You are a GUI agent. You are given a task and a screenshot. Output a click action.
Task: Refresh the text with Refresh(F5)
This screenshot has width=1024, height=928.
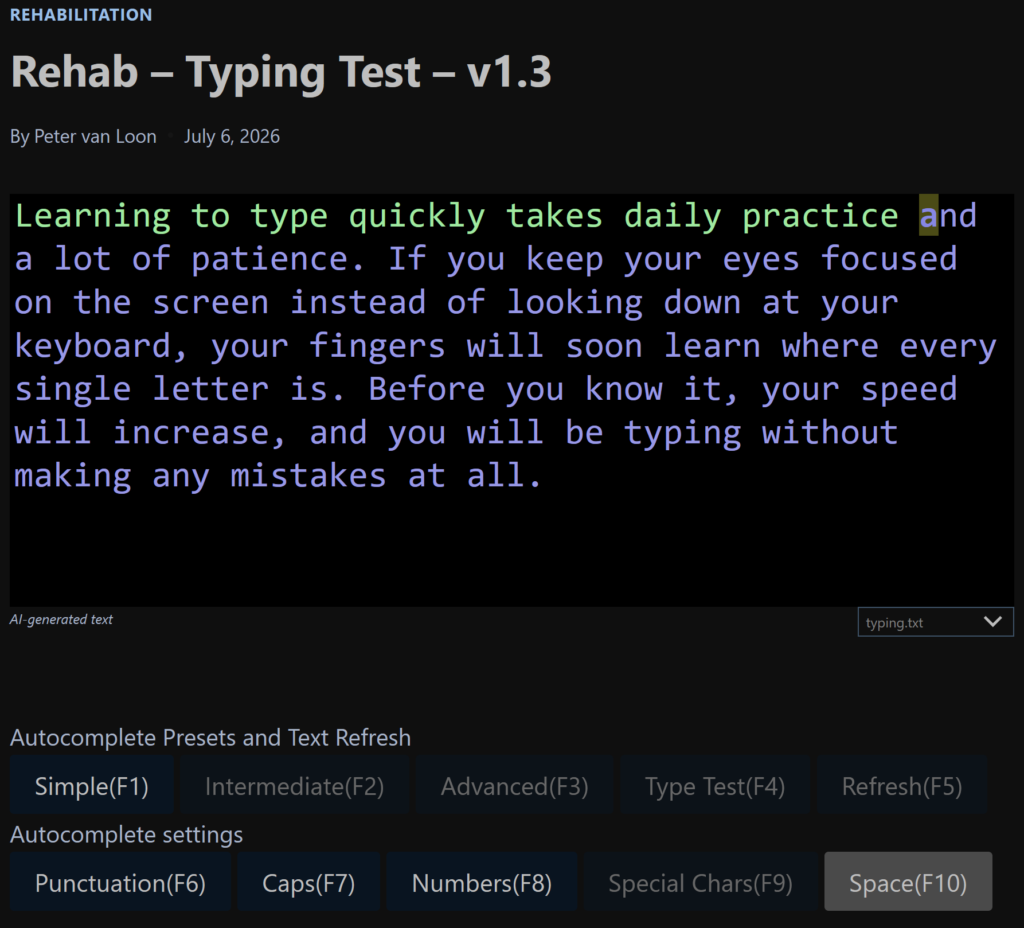(902, 786)
